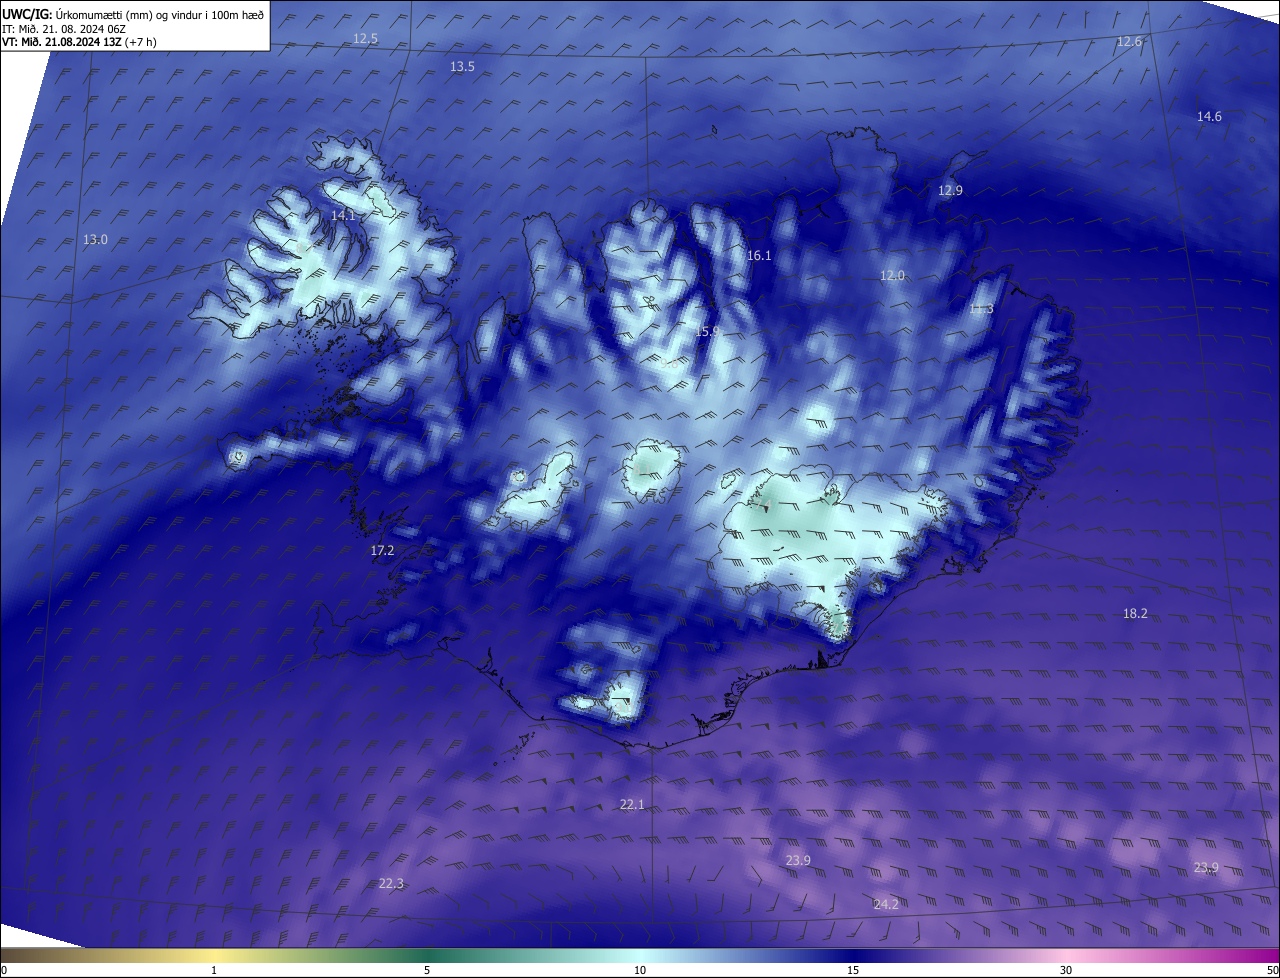Click the 11.3 value label
The height and width of the screenshot is (978, 1280).
(981, 309)
